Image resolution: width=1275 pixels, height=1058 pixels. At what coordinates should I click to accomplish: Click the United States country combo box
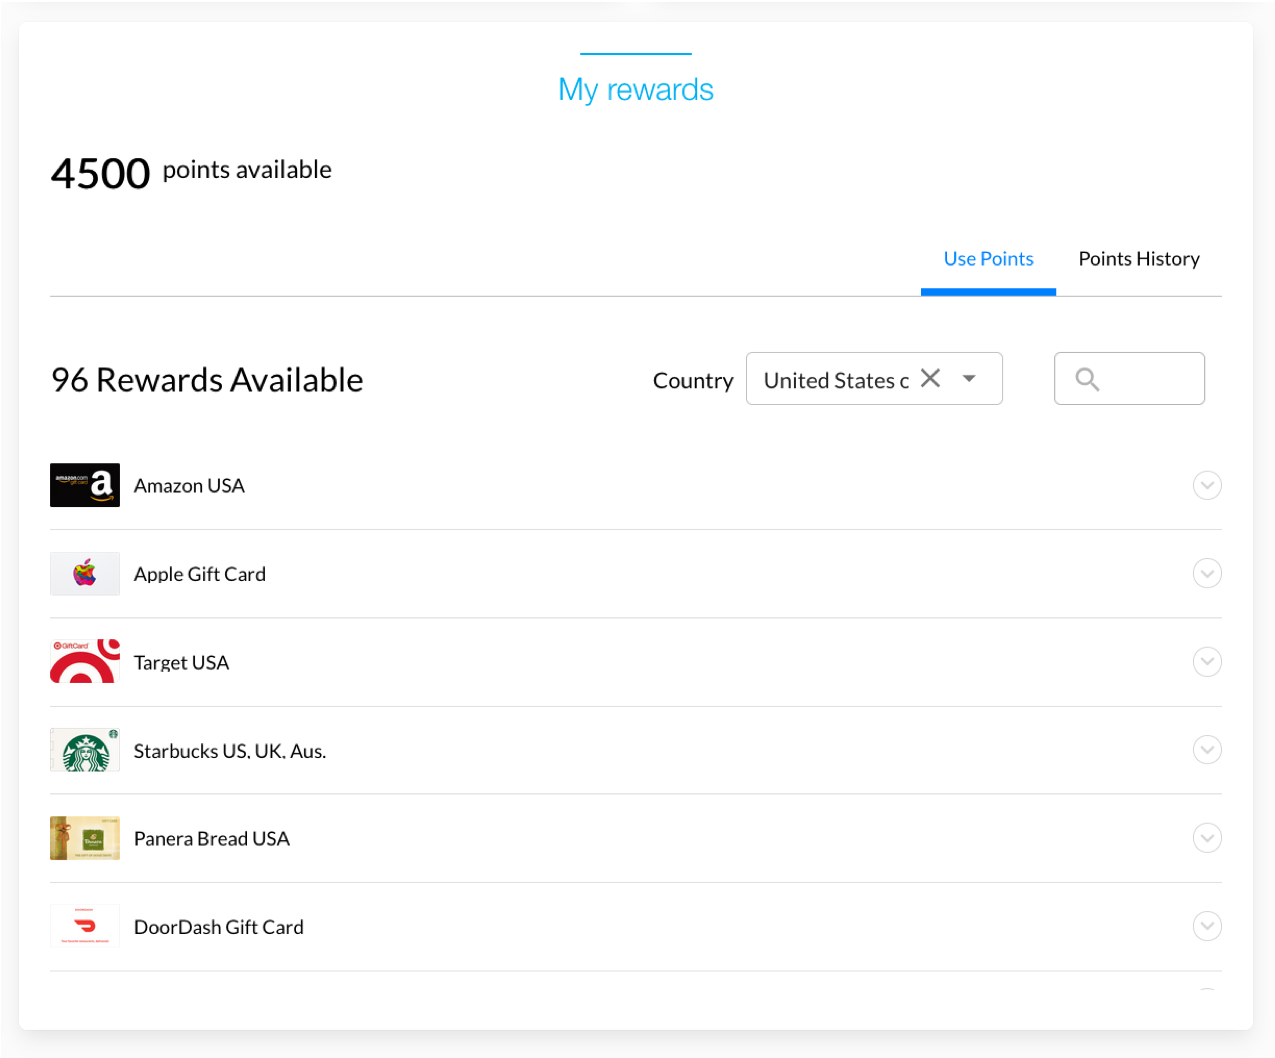click(x=874, y=379)
